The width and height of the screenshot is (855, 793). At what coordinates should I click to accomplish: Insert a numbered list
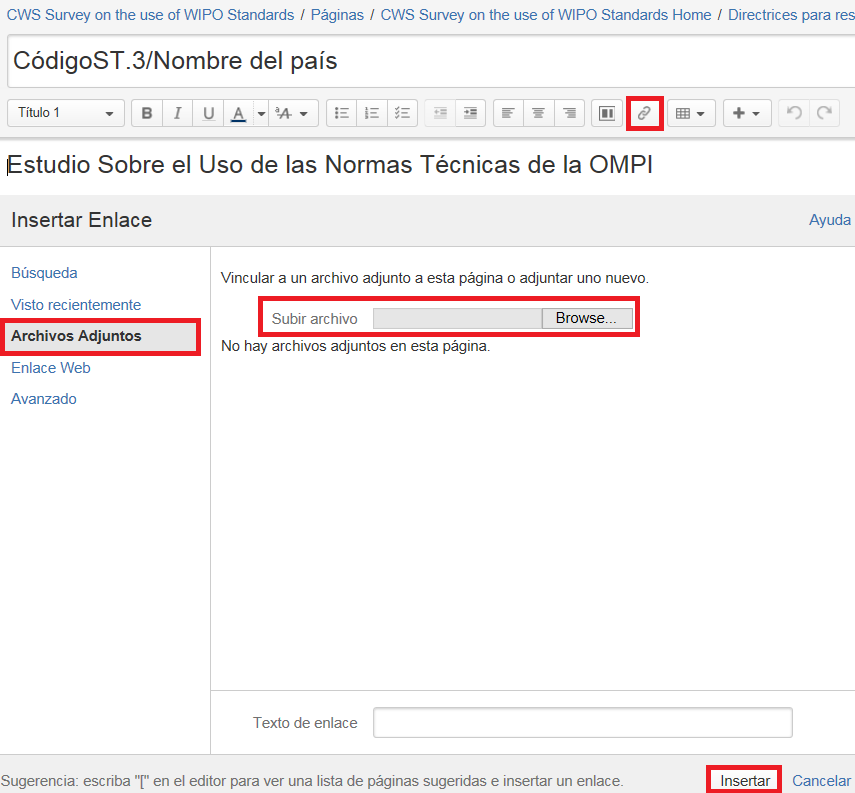pyautogui.click(x=372, y=114)
